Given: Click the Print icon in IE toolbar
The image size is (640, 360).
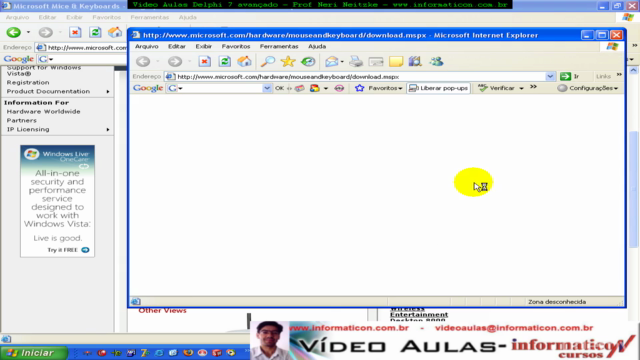Looking at the screenshot, I should pos(356,62).
